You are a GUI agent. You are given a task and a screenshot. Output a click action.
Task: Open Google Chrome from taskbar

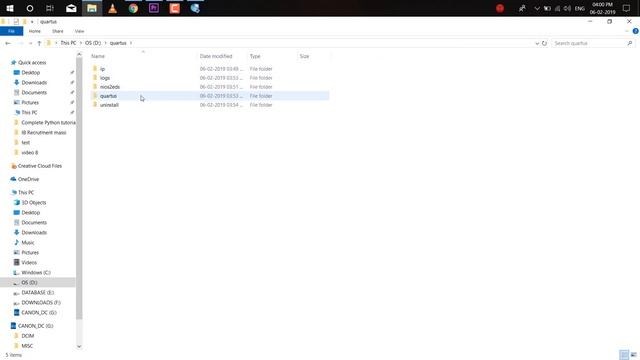point(133,8)
